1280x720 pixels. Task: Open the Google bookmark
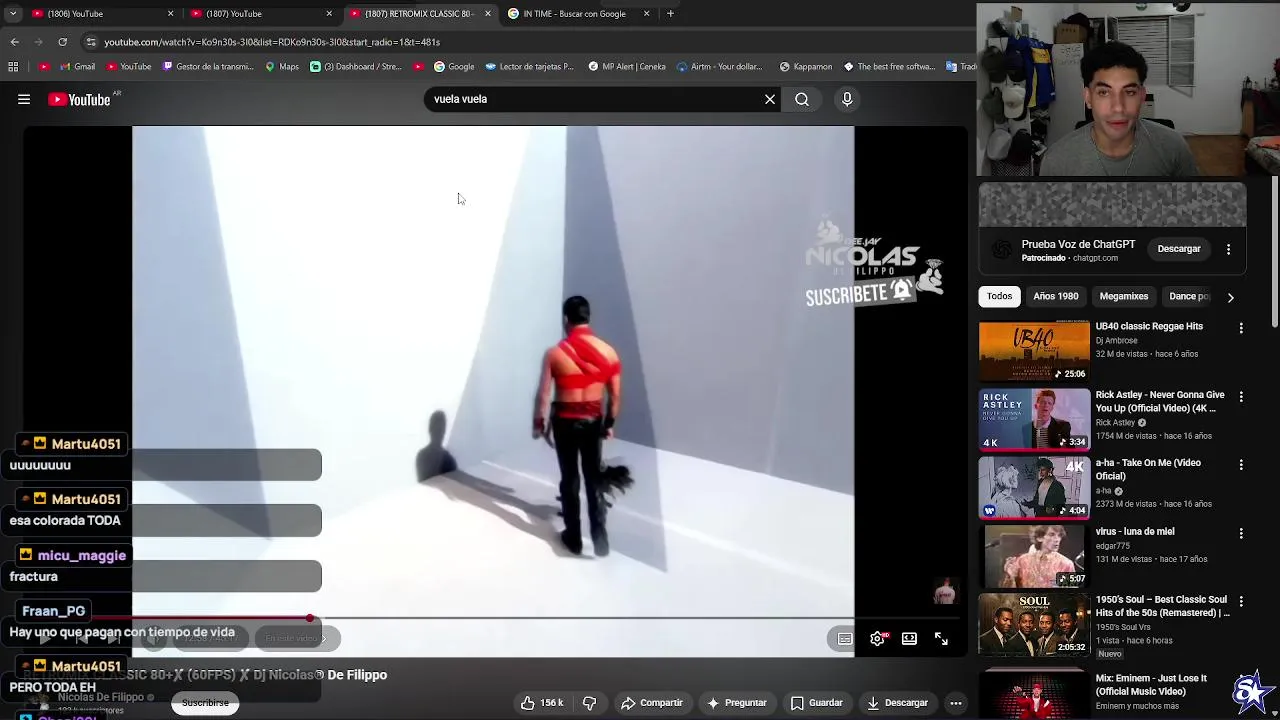click(x=454, y=67)
